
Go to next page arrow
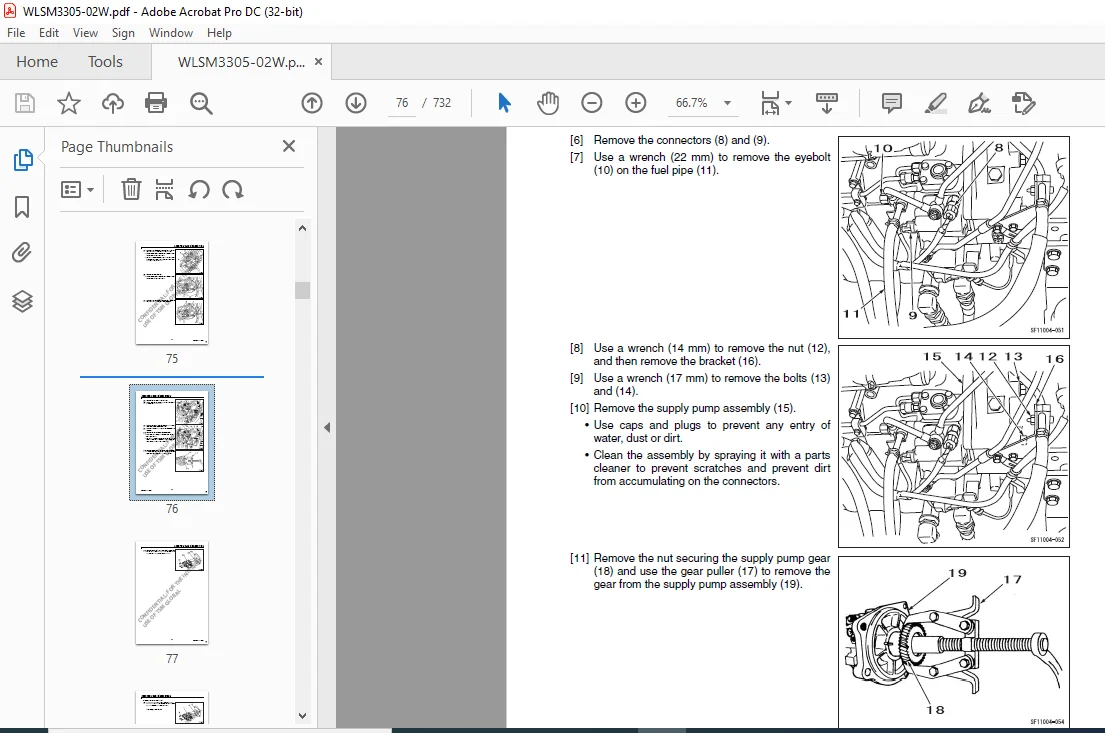[356, 103]
